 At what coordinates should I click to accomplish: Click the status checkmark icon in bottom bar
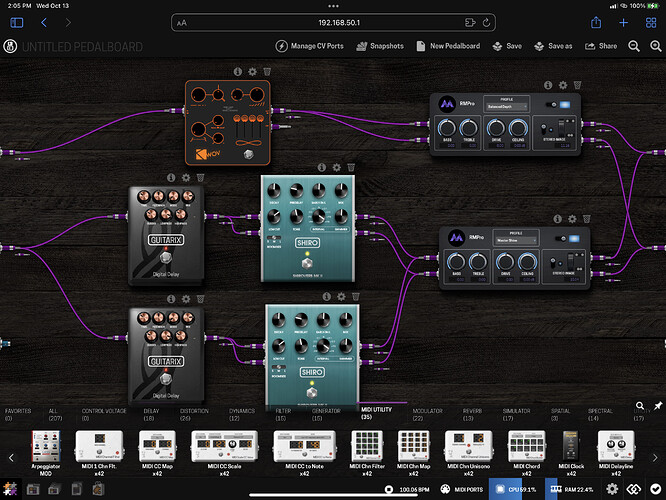point(655,489)
